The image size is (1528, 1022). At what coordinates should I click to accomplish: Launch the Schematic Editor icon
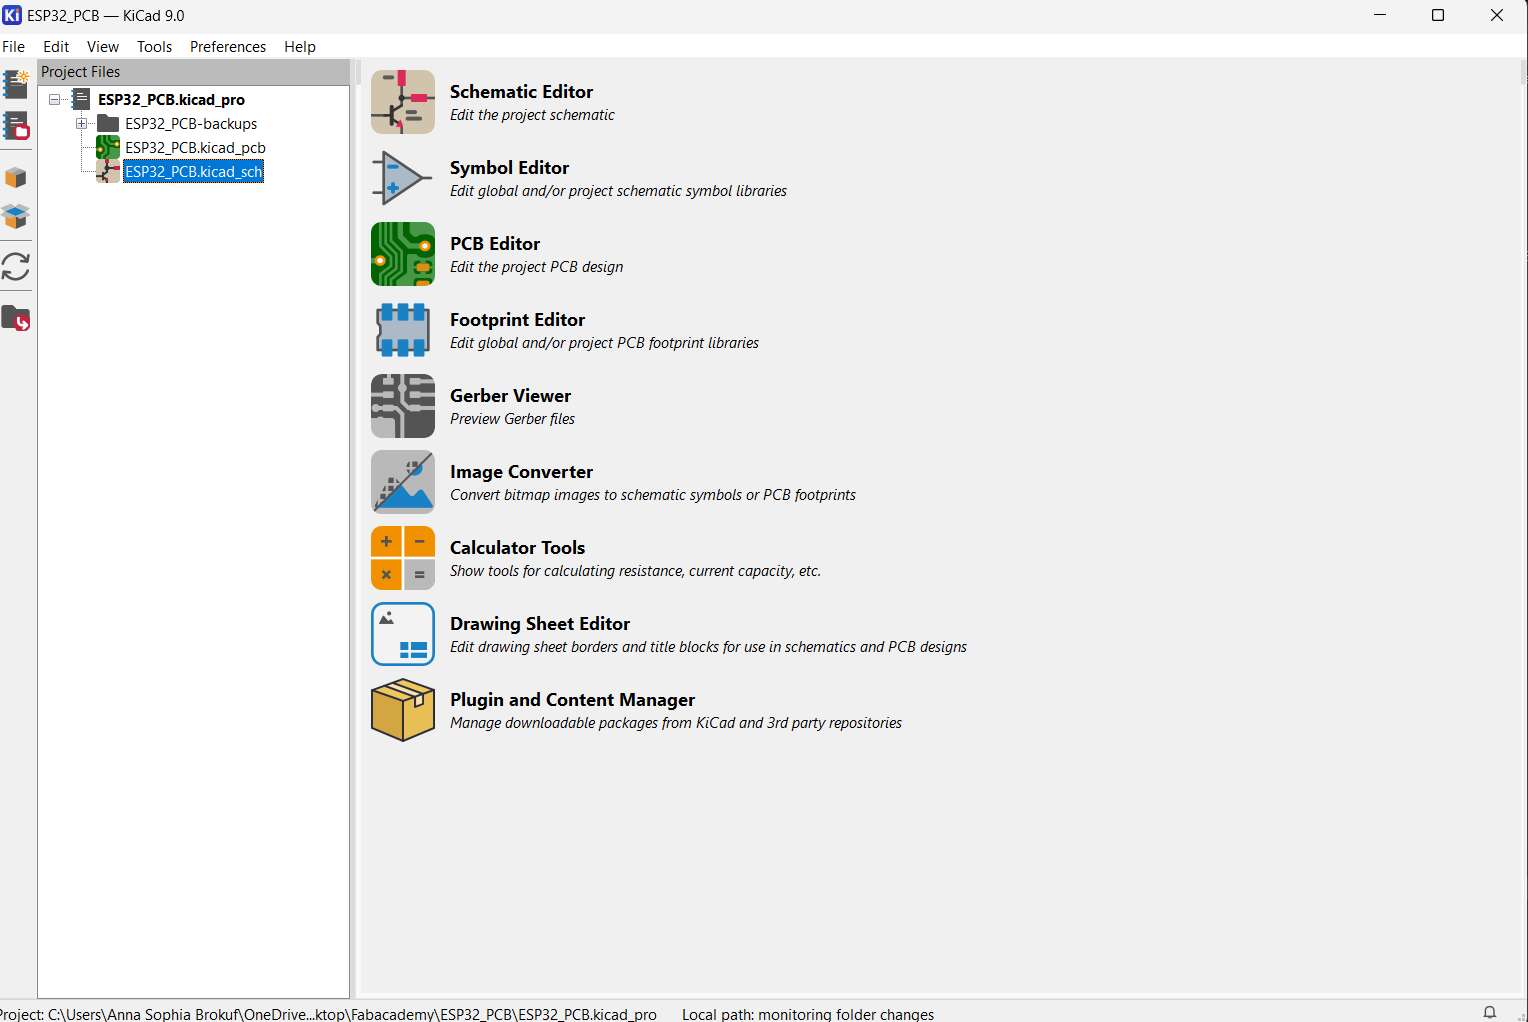click(403, 102)
